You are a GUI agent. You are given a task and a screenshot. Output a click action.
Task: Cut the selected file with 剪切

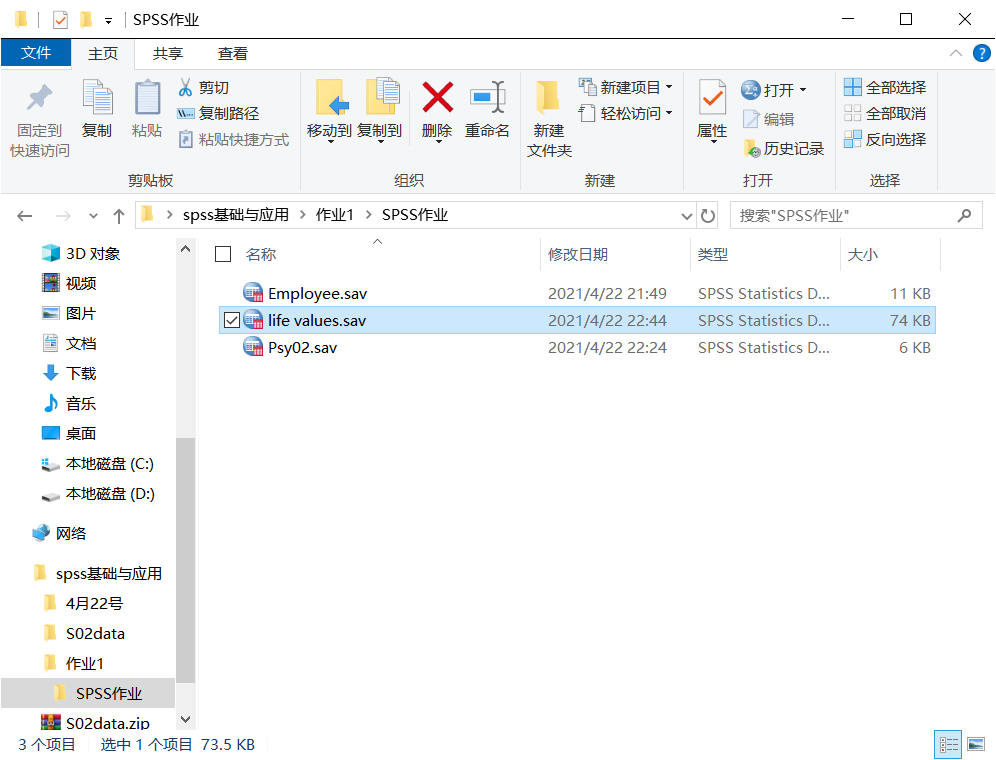tap(203, 87)
